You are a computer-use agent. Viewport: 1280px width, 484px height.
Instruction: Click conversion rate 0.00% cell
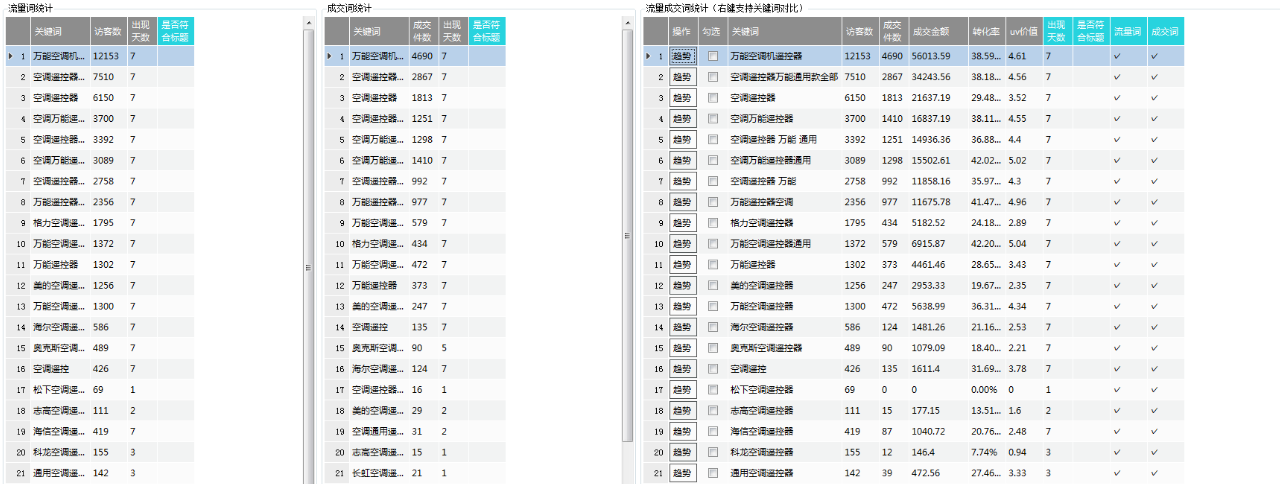tap(986, 389)
